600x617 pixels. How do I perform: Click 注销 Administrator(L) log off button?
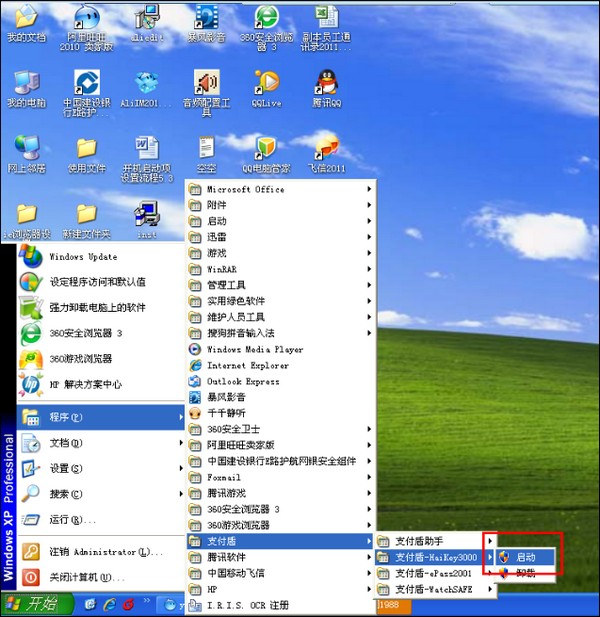(100, 552)
